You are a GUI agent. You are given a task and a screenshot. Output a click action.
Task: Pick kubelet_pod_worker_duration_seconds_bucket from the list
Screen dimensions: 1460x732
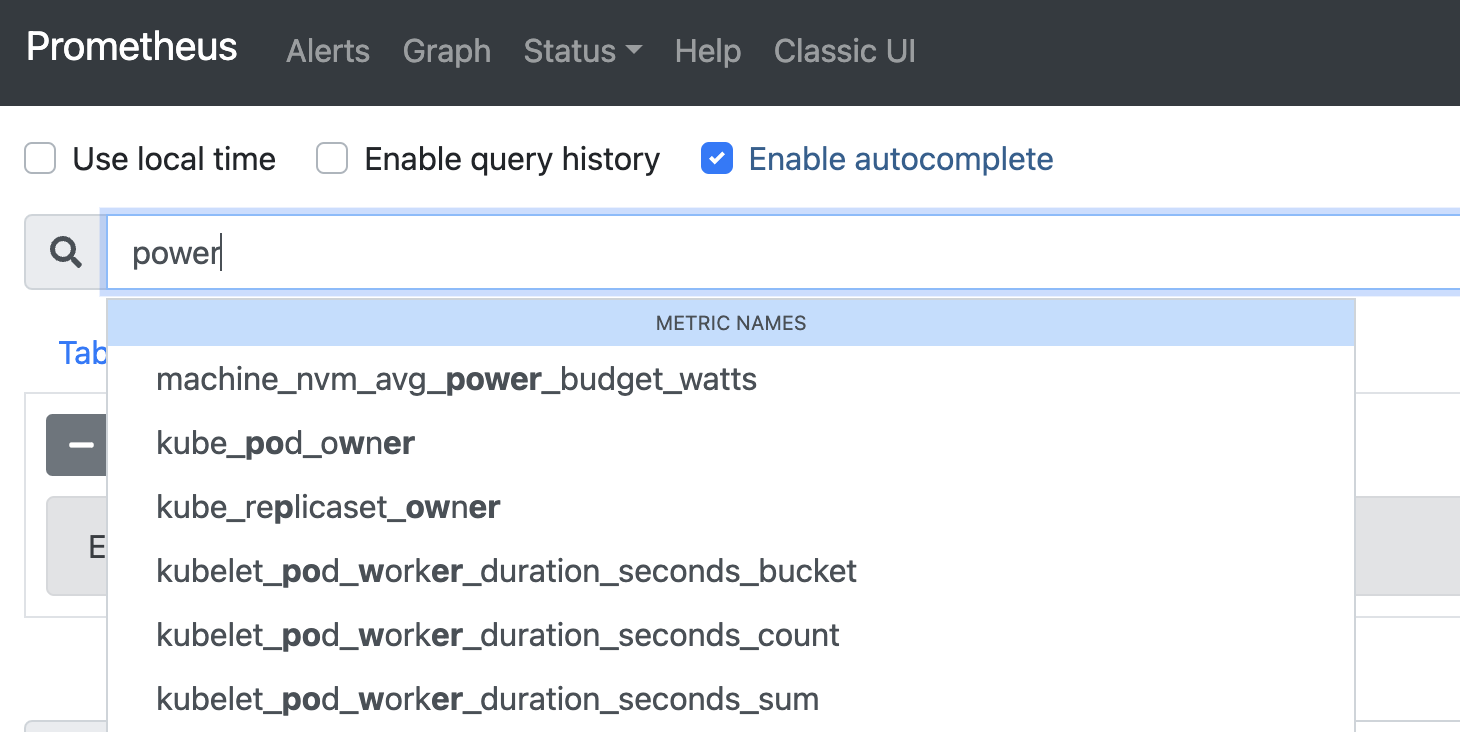(x=506, y=570)
